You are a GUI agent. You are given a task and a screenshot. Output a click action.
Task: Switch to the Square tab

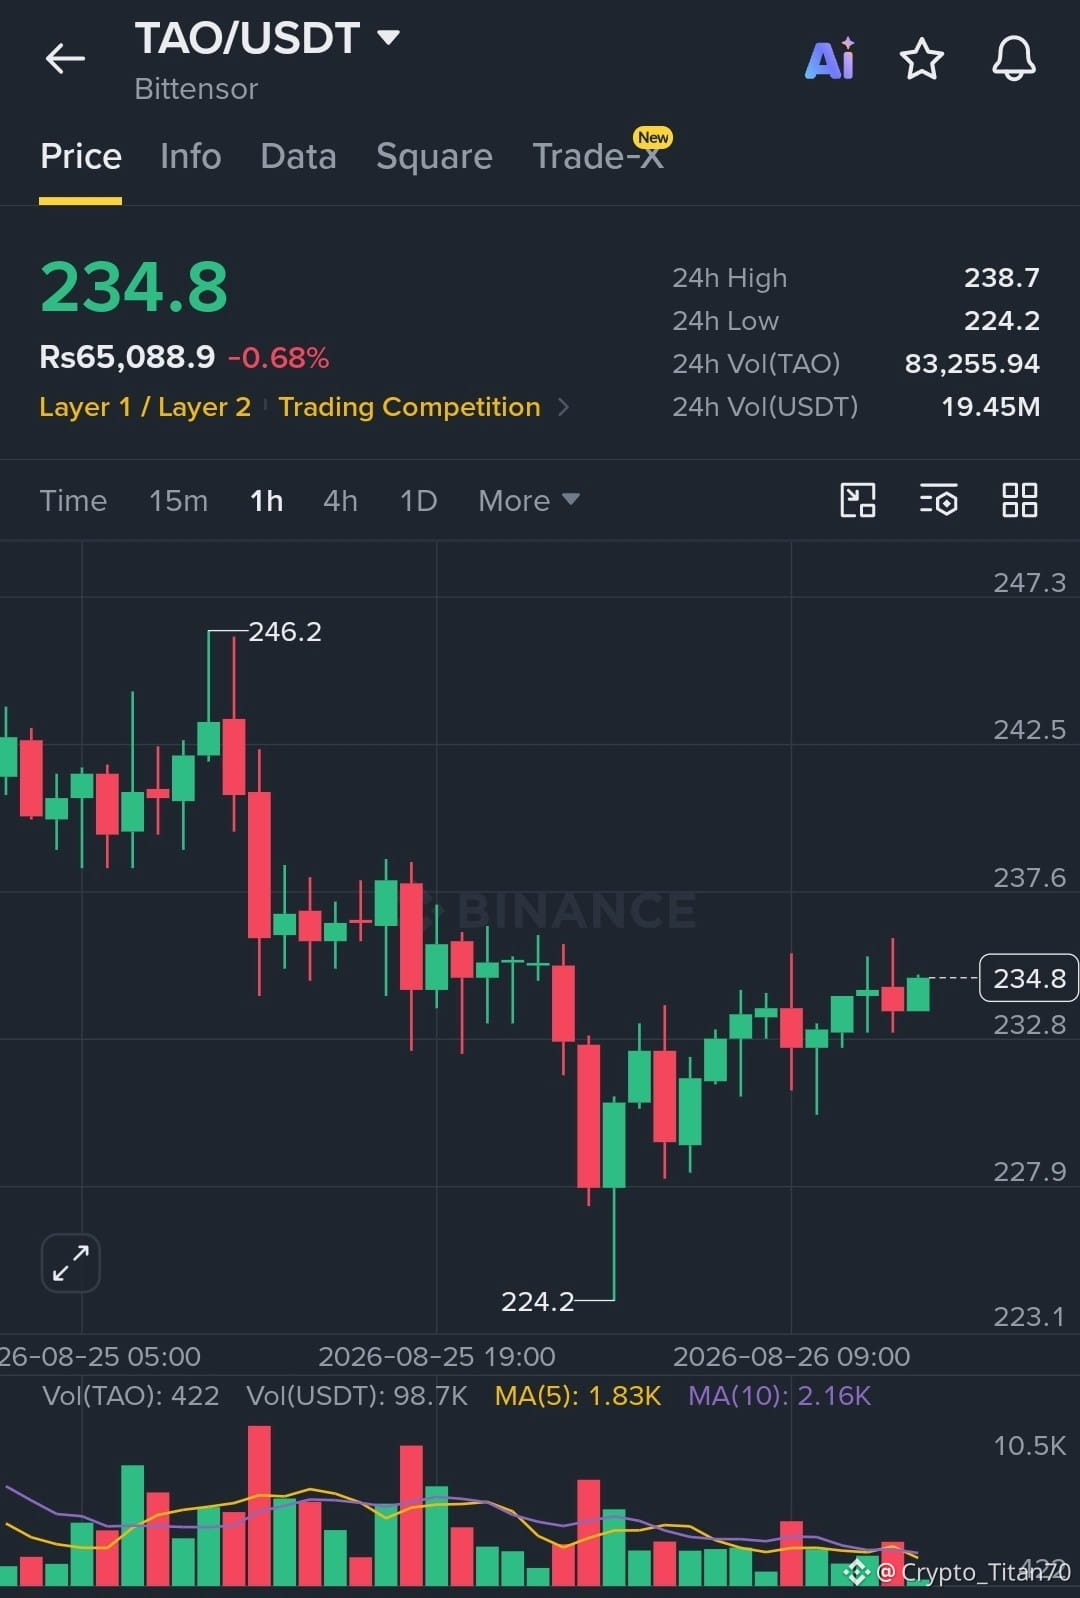(x=434, y=157)
